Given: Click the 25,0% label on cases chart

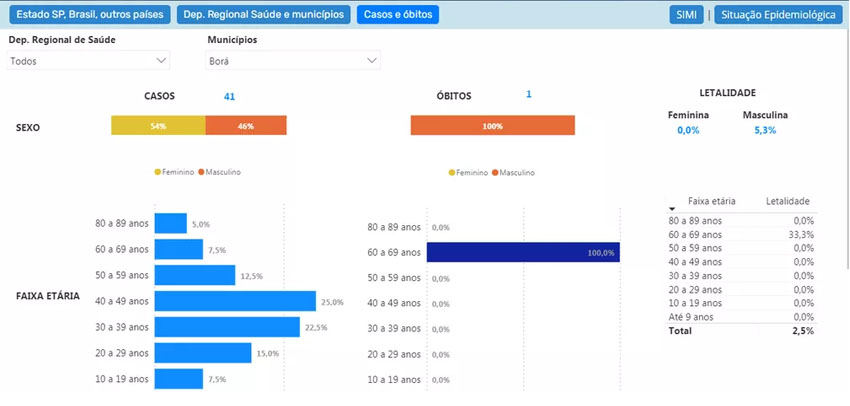Looking at the screenshot, I should click(x=332, y=302).
